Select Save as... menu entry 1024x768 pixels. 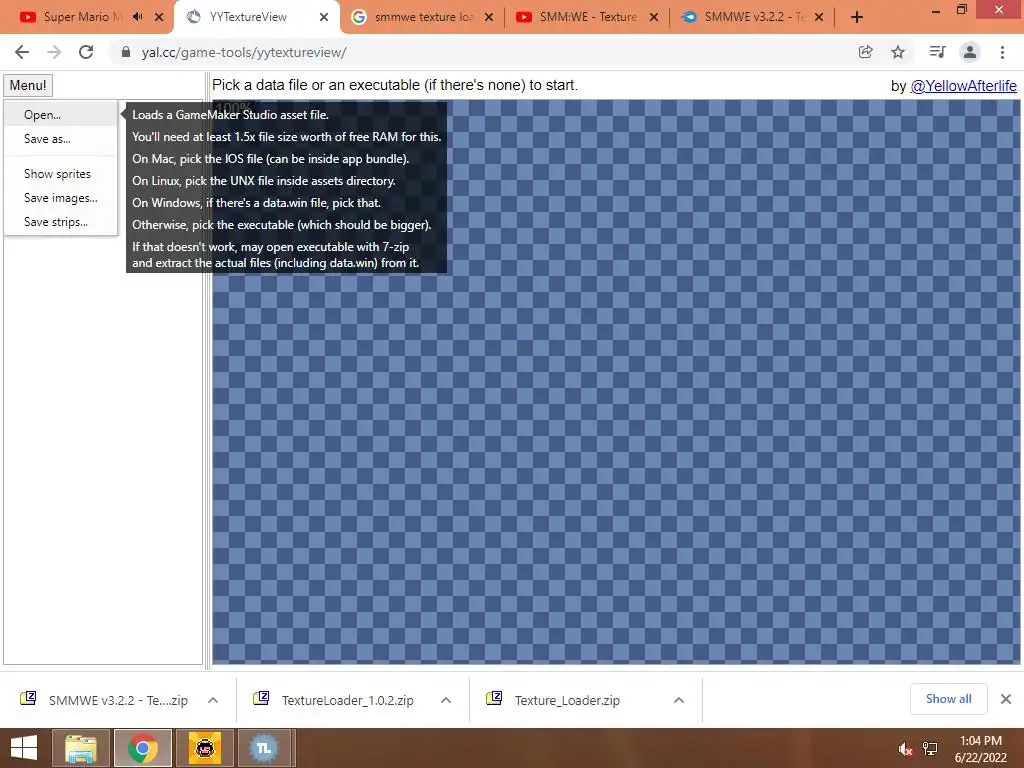point(60,138)
